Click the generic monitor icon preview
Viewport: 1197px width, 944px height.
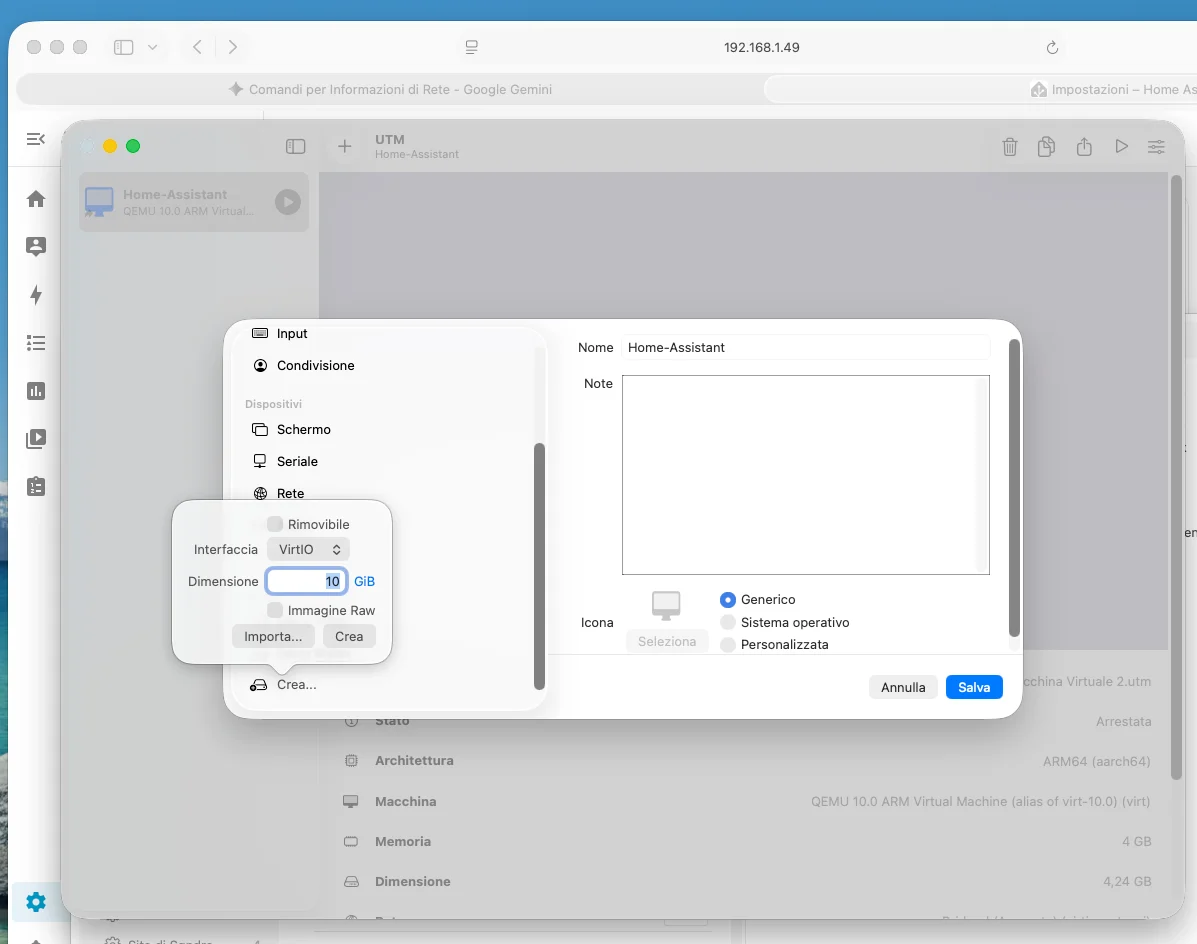click(666, 605)
